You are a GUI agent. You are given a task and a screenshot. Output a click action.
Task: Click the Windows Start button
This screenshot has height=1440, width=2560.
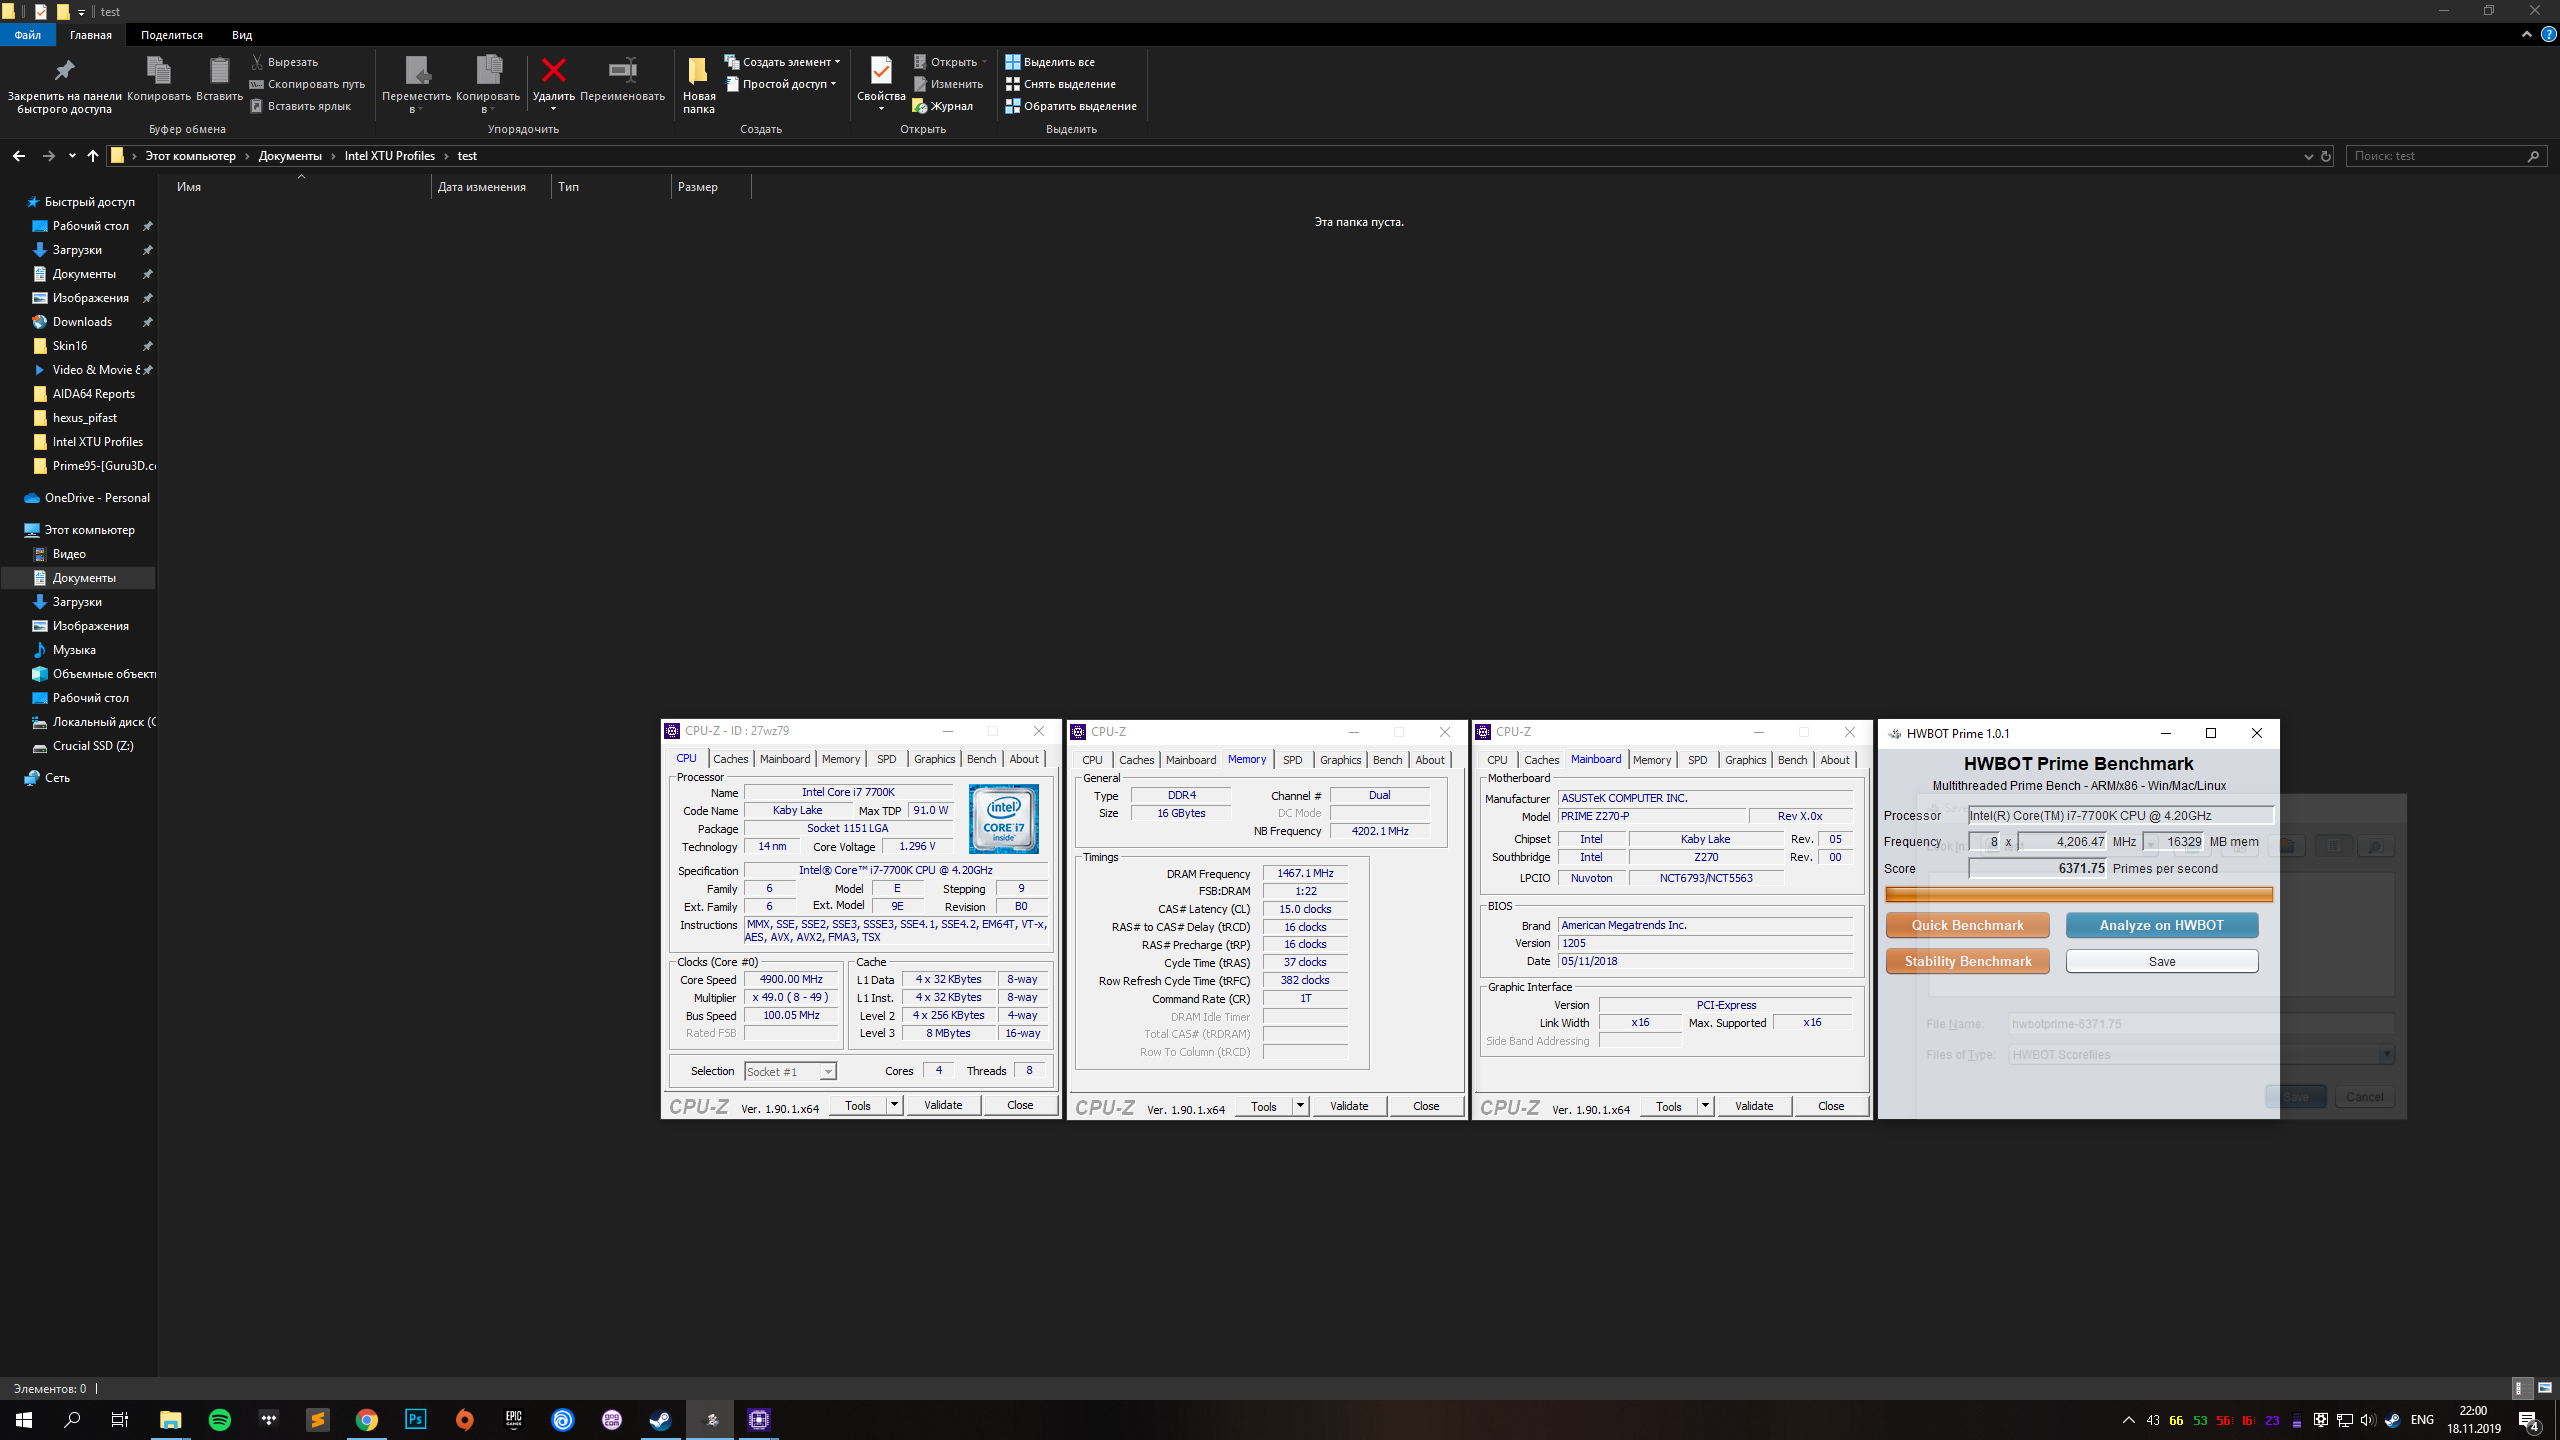[x=24, y=1419]
